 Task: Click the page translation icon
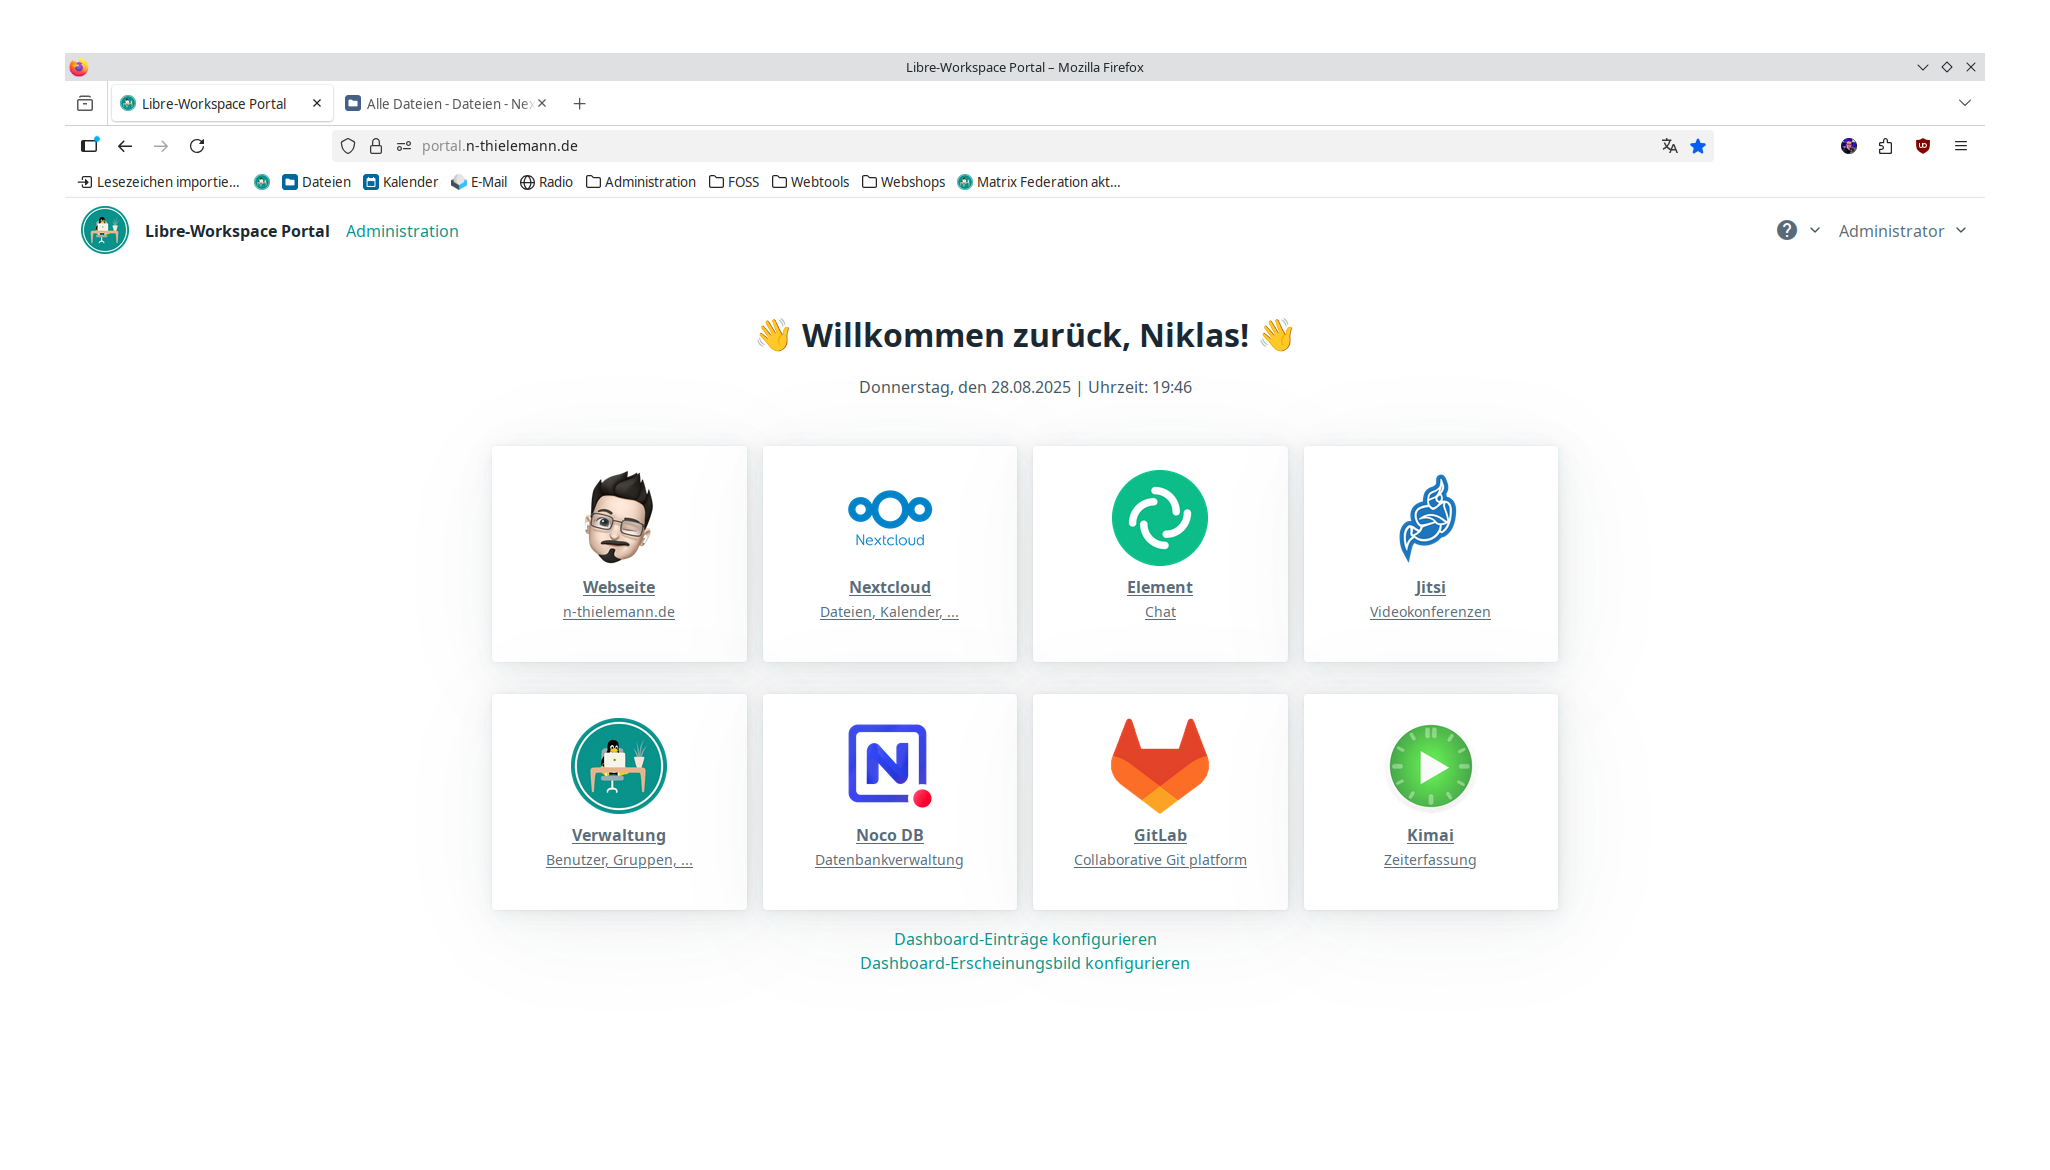1669,146
